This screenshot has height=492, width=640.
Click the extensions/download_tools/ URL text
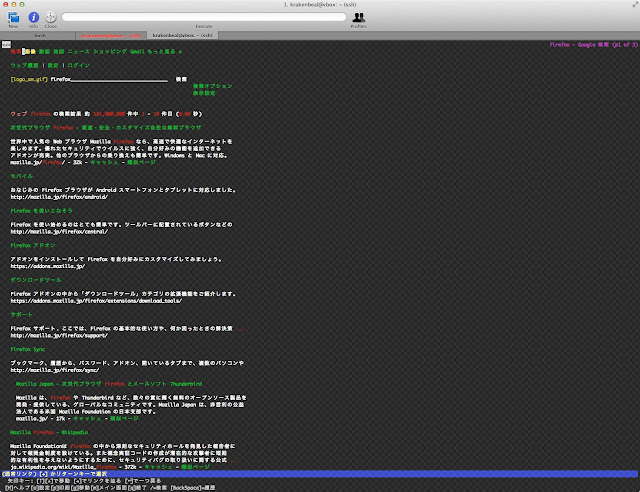96,301
